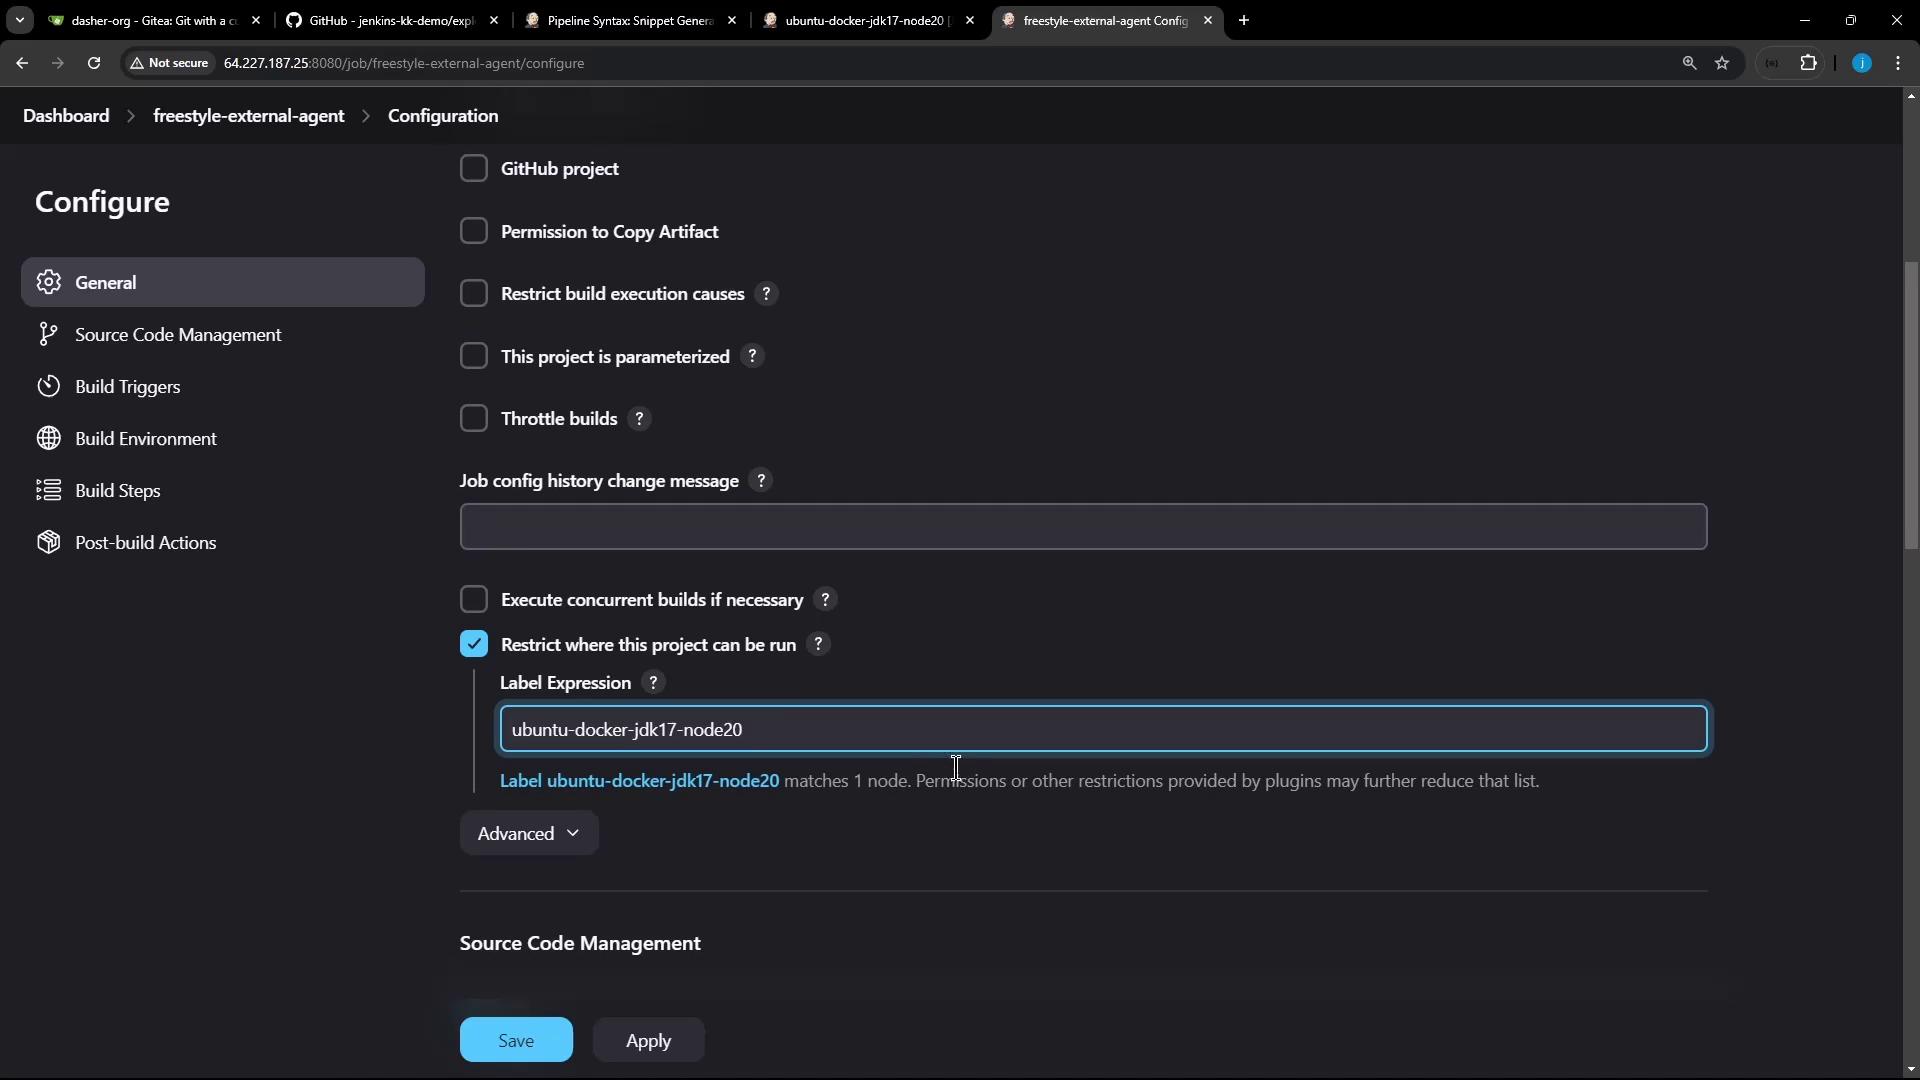Screen dimensions: 1920x1080
Task: Click the Save button
Action: coord(516,1040)
